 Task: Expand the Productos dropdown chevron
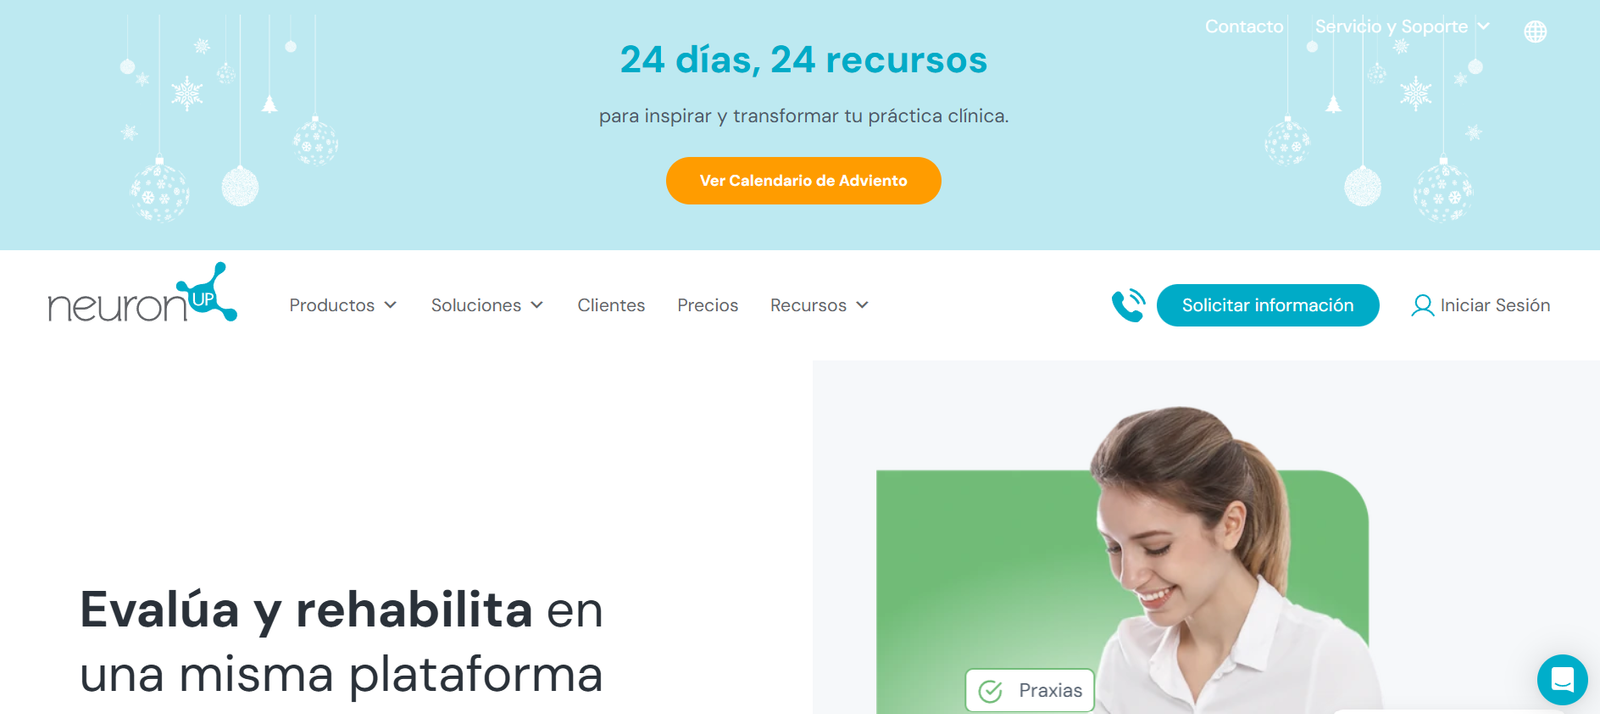click(x=390, y=305)
